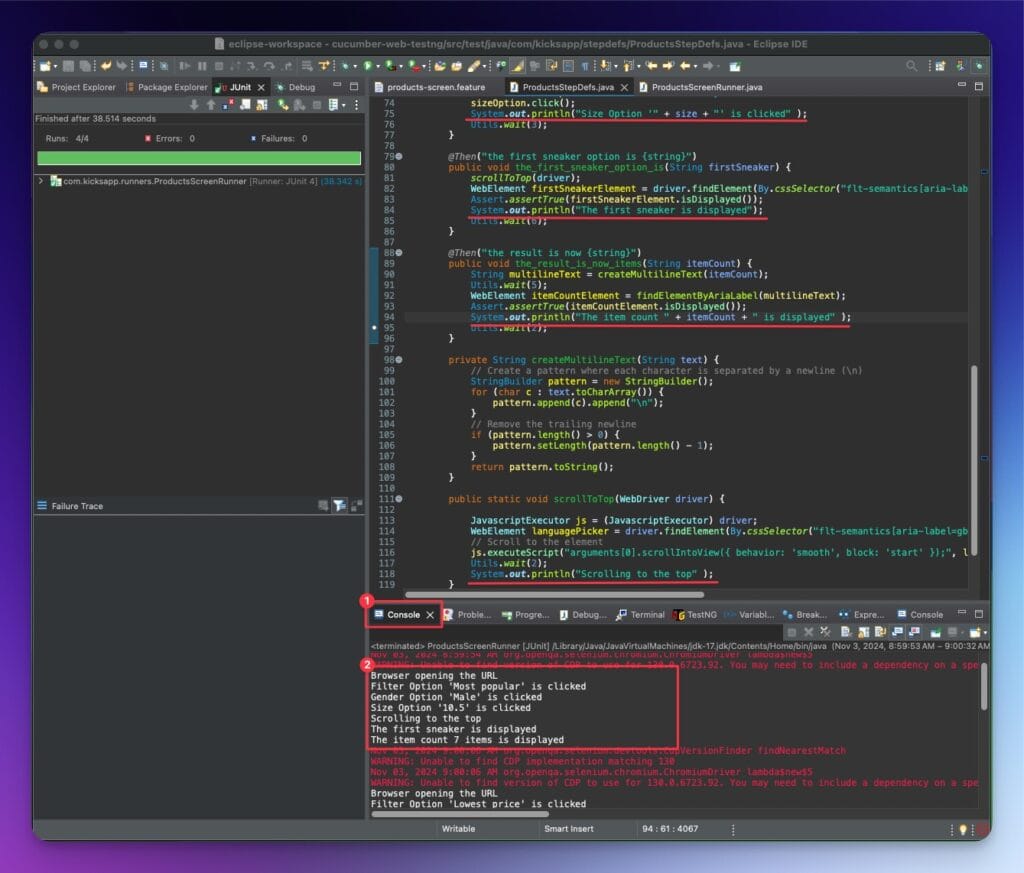Image resolution: width=1024 pixels, height=873 pixels.
Task: Switch to Progress tab in bottom panel
Action: point(526,614)
